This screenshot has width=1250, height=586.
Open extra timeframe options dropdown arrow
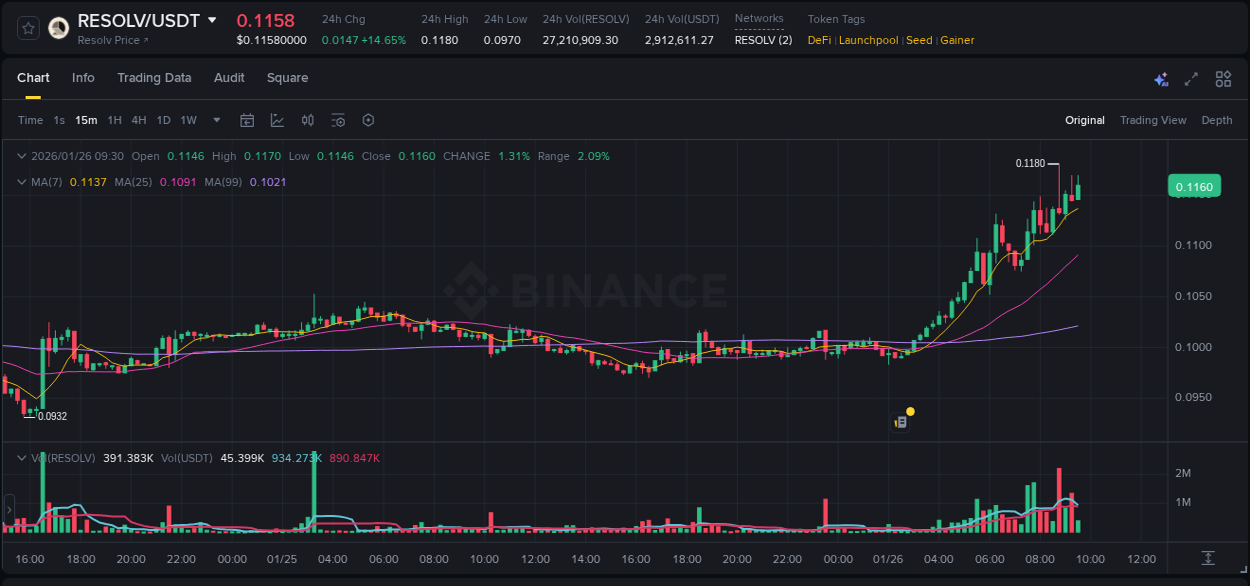(215, 120)
